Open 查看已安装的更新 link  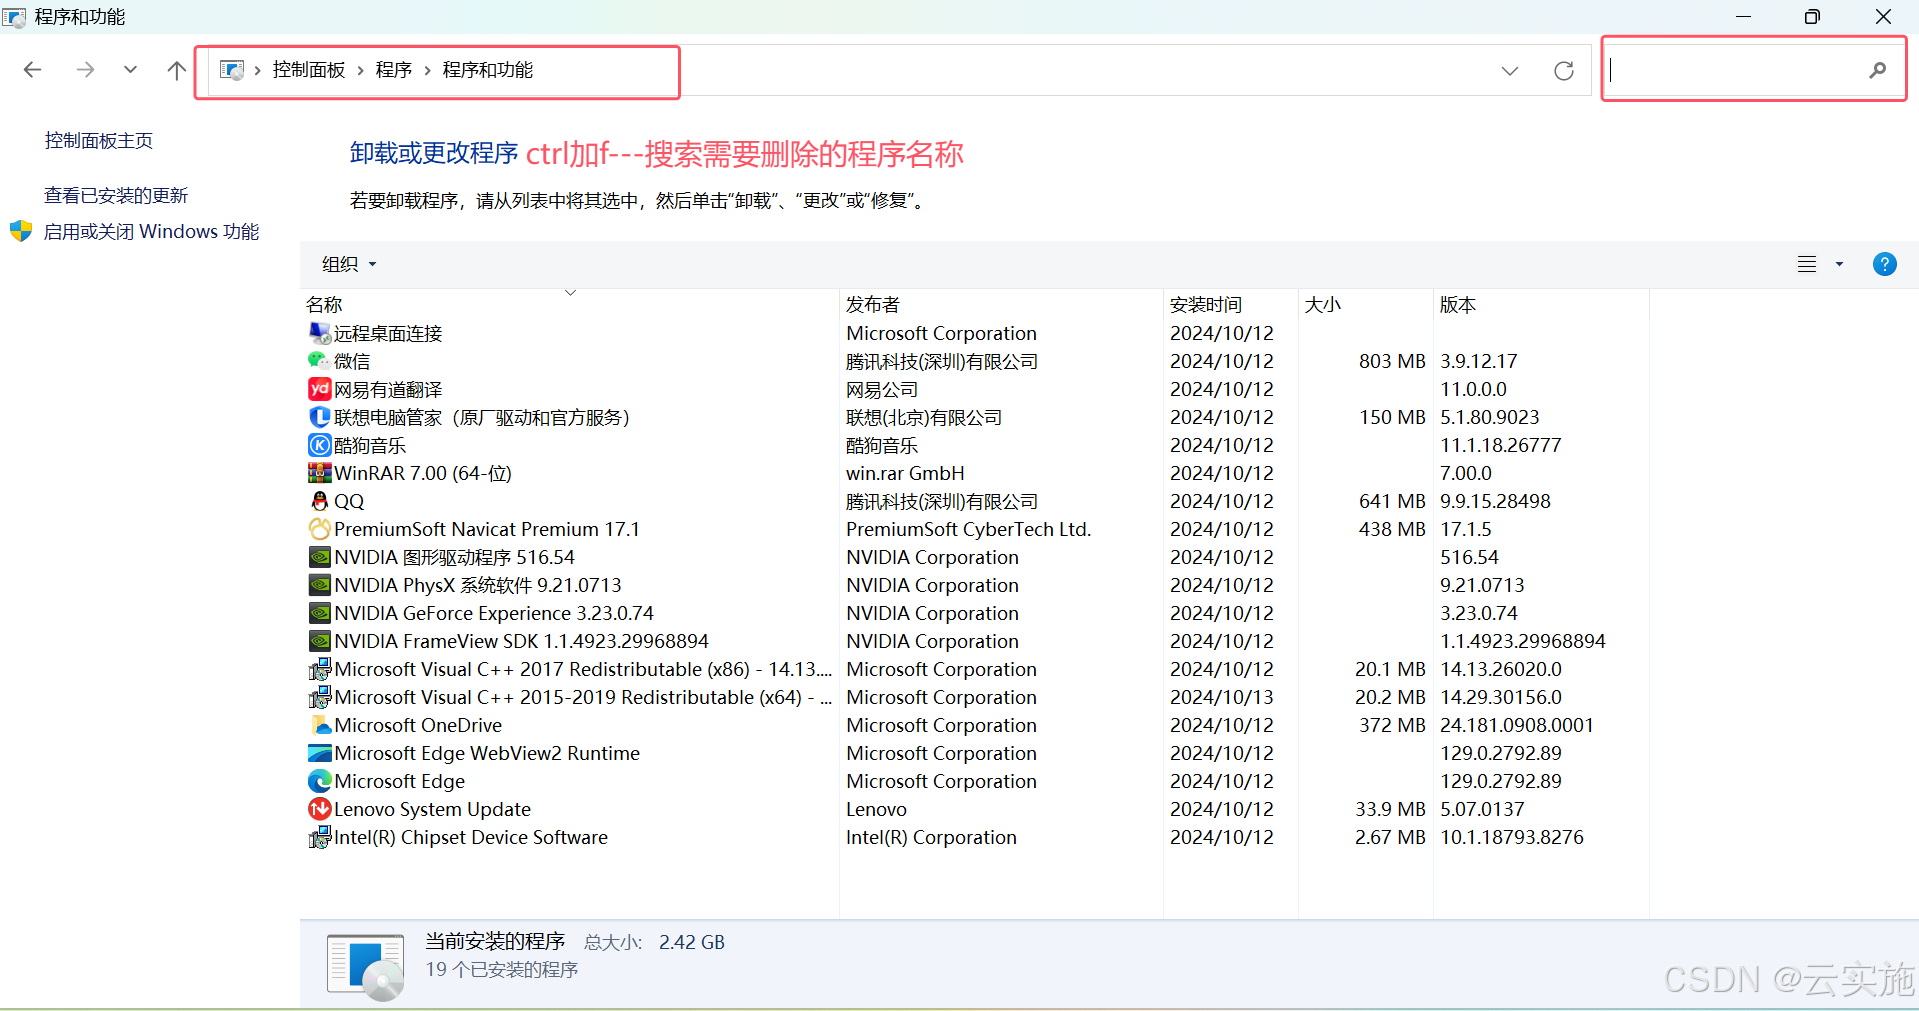tap(116, 195)
